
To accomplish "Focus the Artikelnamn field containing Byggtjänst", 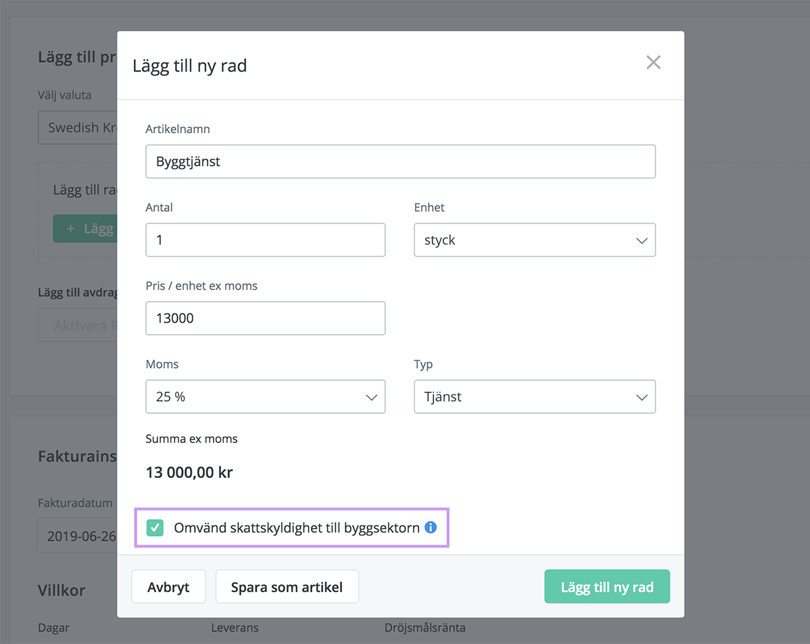I will (x=400, y=162).
